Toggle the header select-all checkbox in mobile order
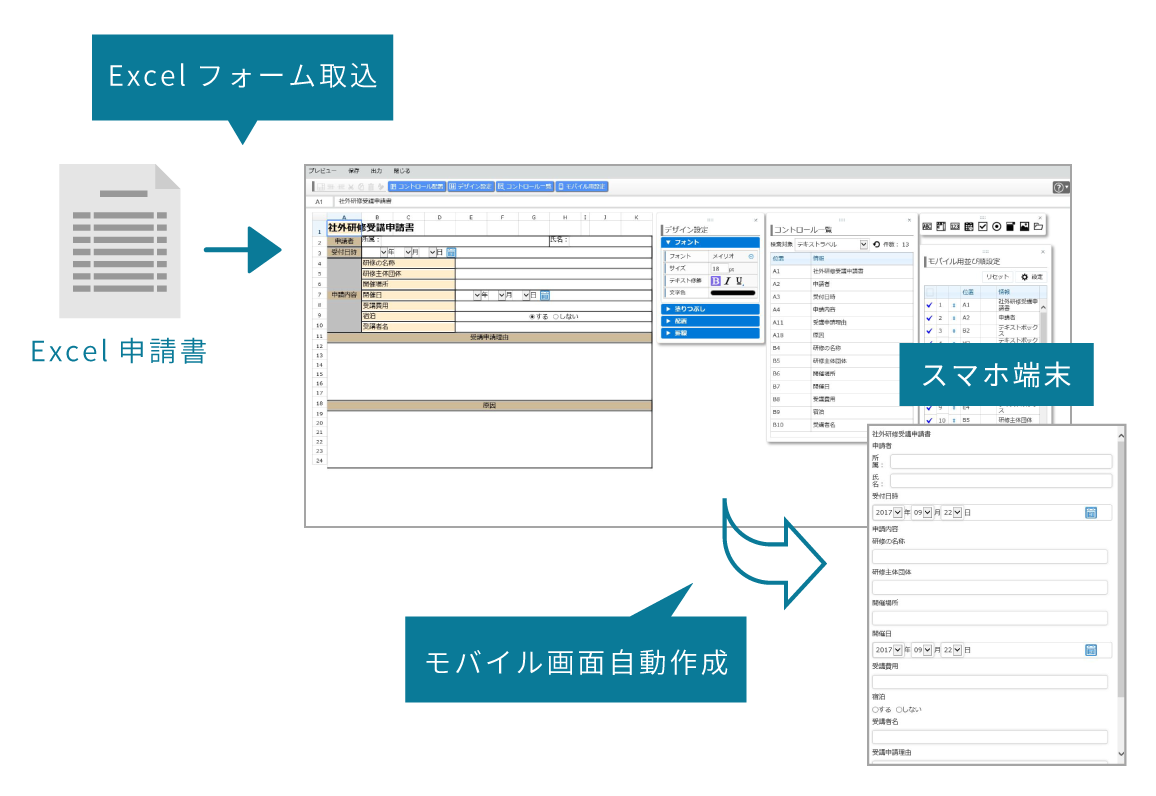The width and height of the screenshot is (1156, 796). (x=930, y=292)
